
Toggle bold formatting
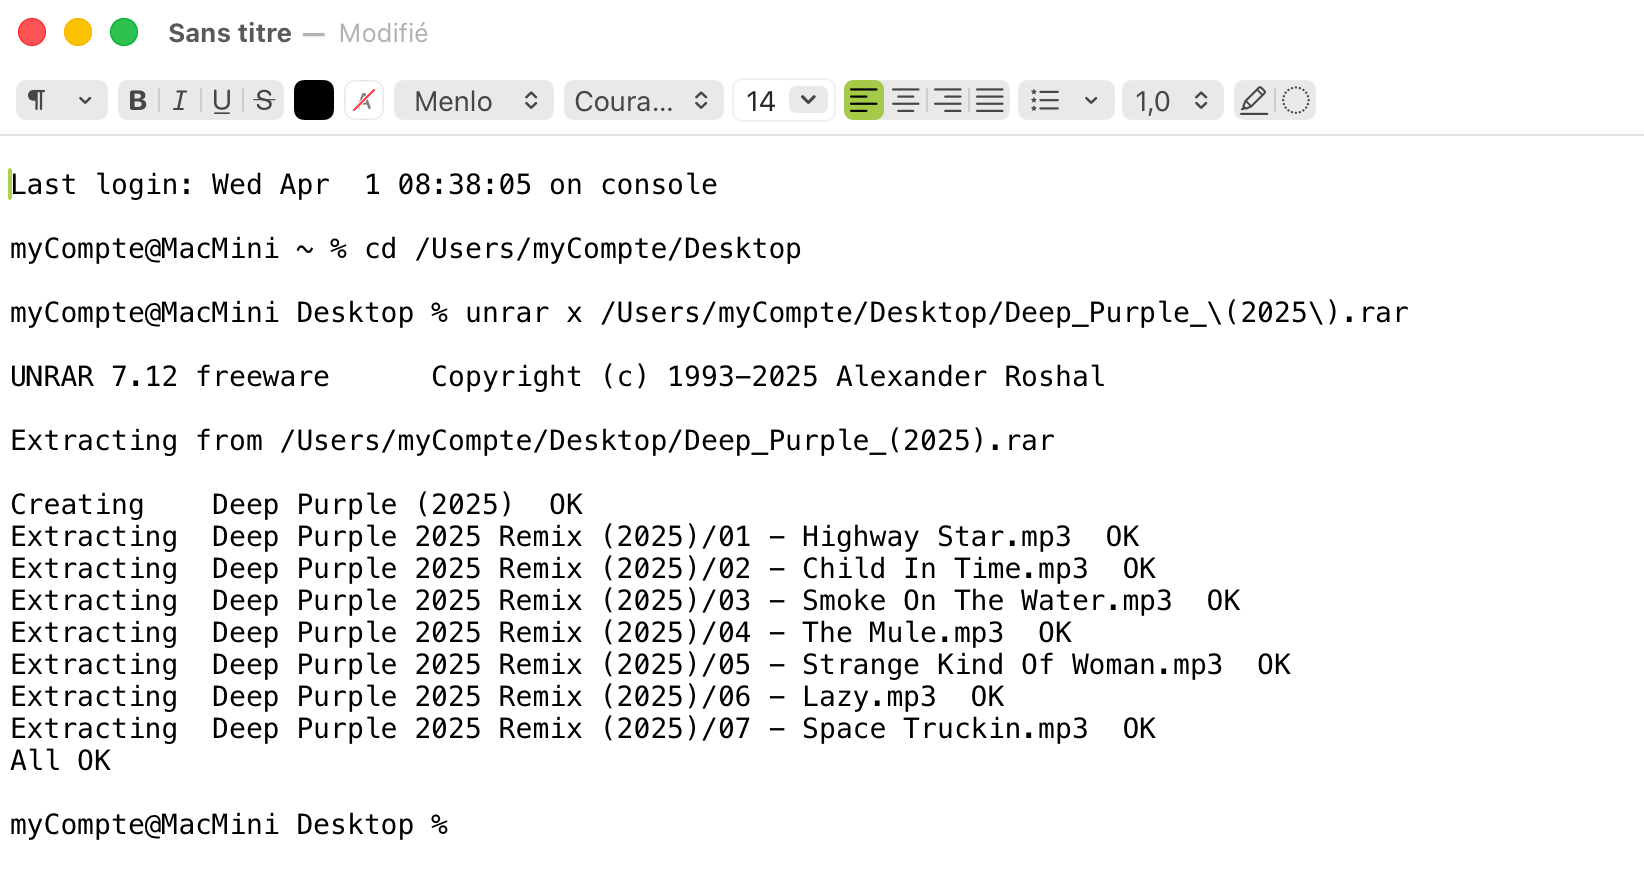pyautogui.click(x=138, y=101)
